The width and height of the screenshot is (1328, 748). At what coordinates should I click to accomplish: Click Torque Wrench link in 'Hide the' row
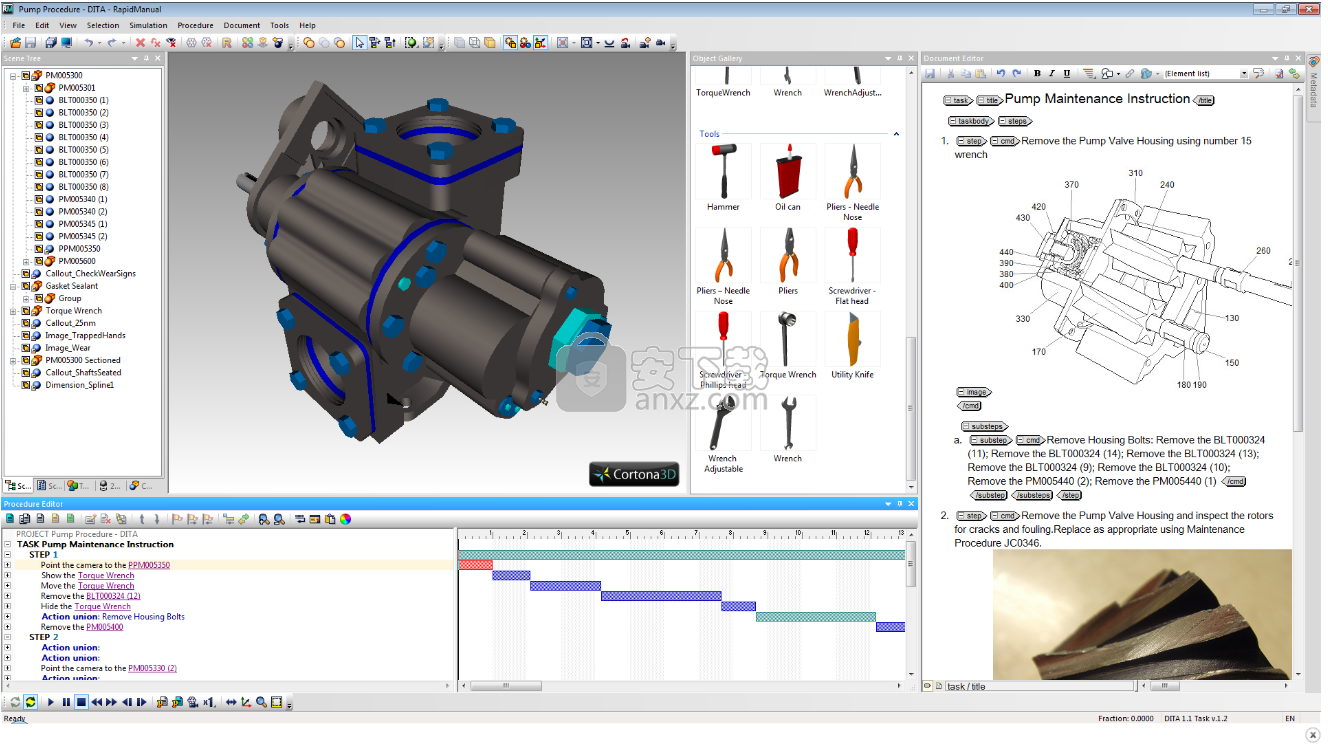(102, 606)
